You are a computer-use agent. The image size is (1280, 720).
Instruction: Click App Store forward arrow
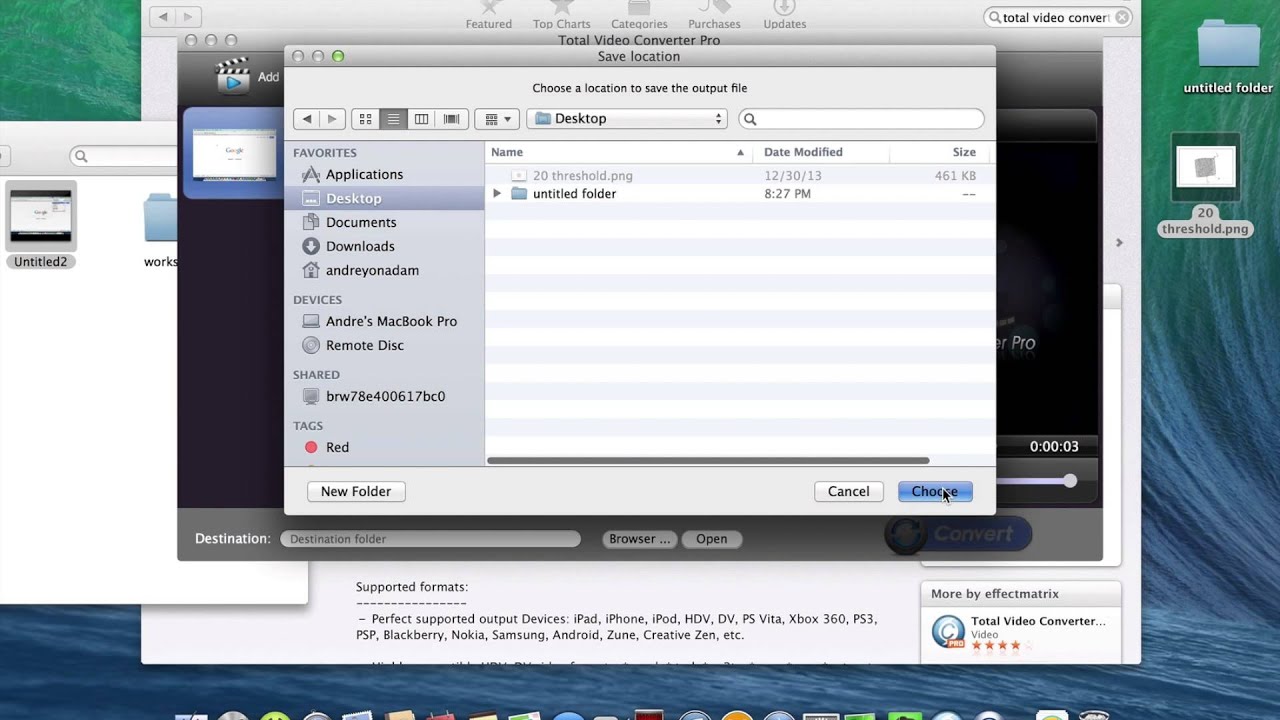[x=188, y=17]
